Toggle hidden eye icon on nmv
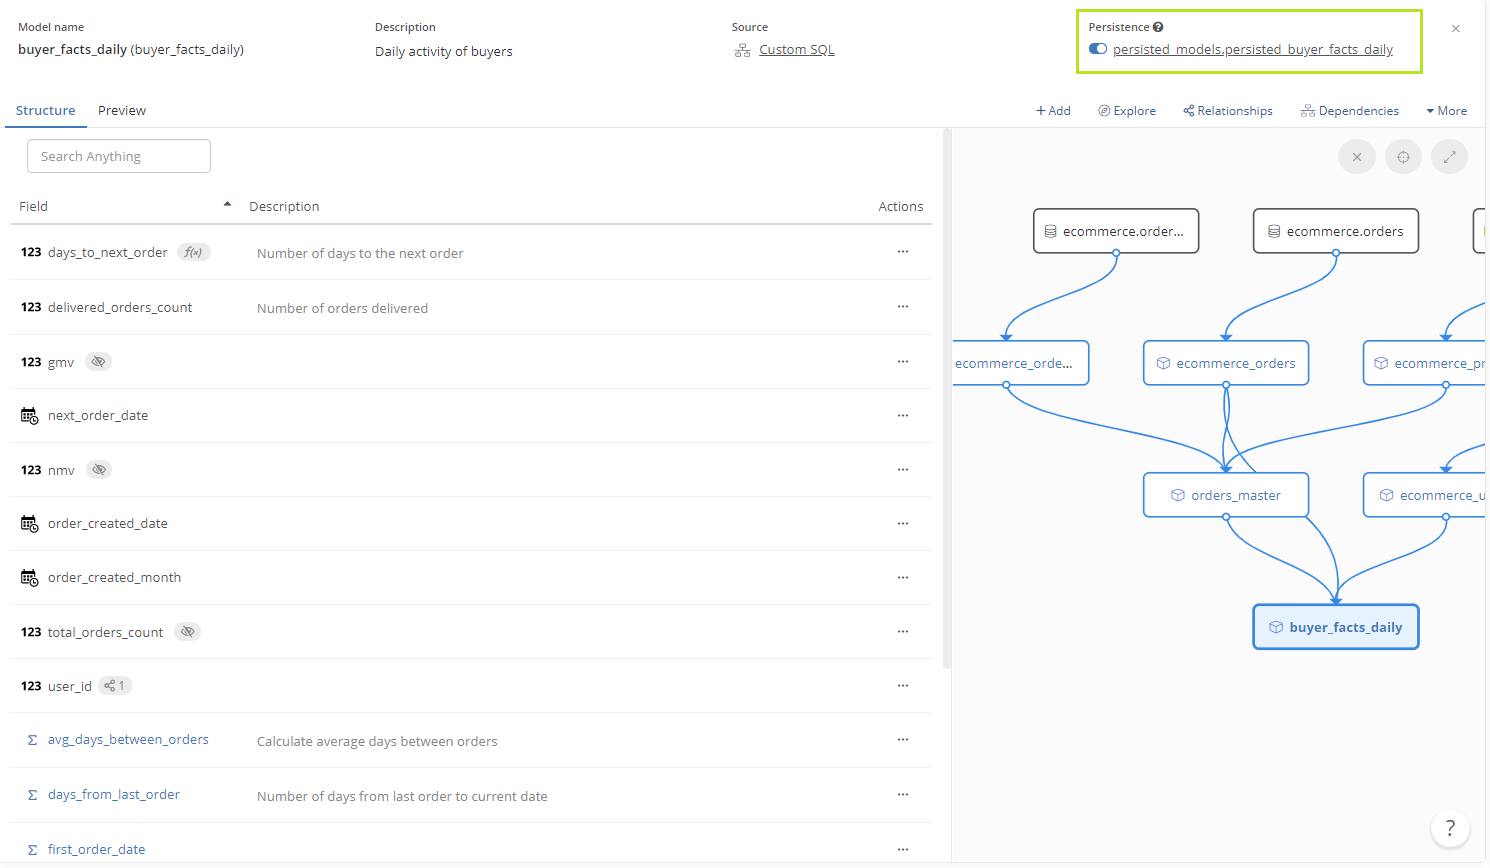 (98, 469)
